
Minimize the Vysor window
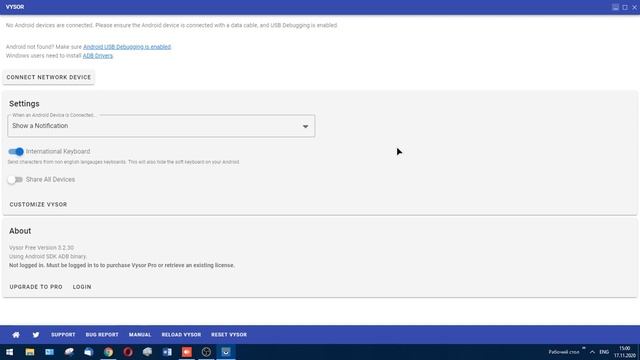(x=616, y=7)
